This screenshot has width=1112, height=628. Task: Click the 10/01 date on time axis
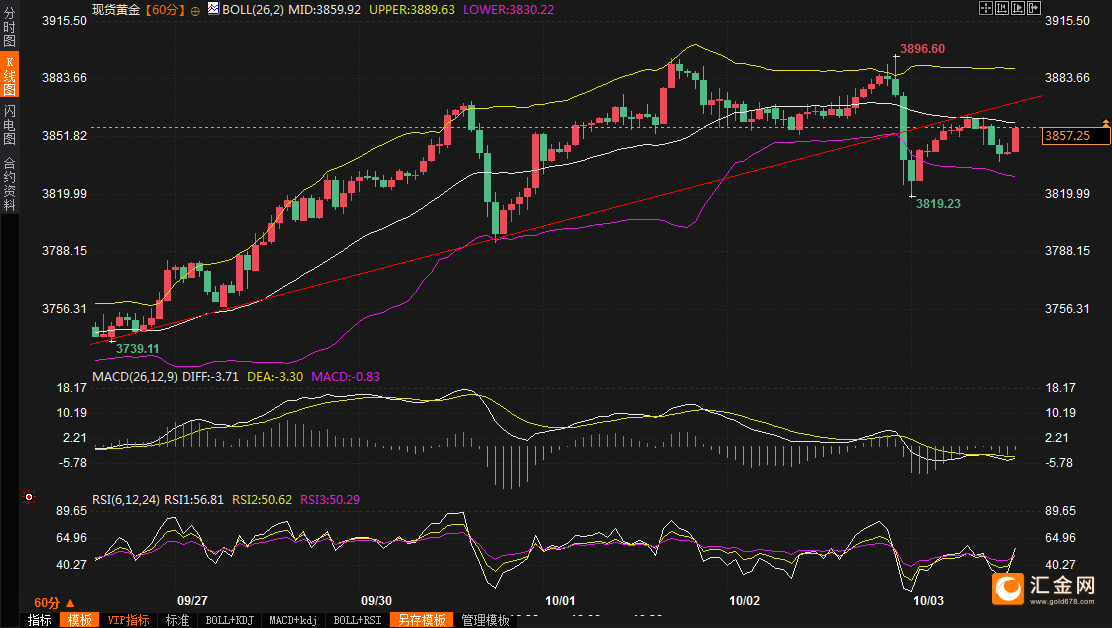tap(560, 600)
